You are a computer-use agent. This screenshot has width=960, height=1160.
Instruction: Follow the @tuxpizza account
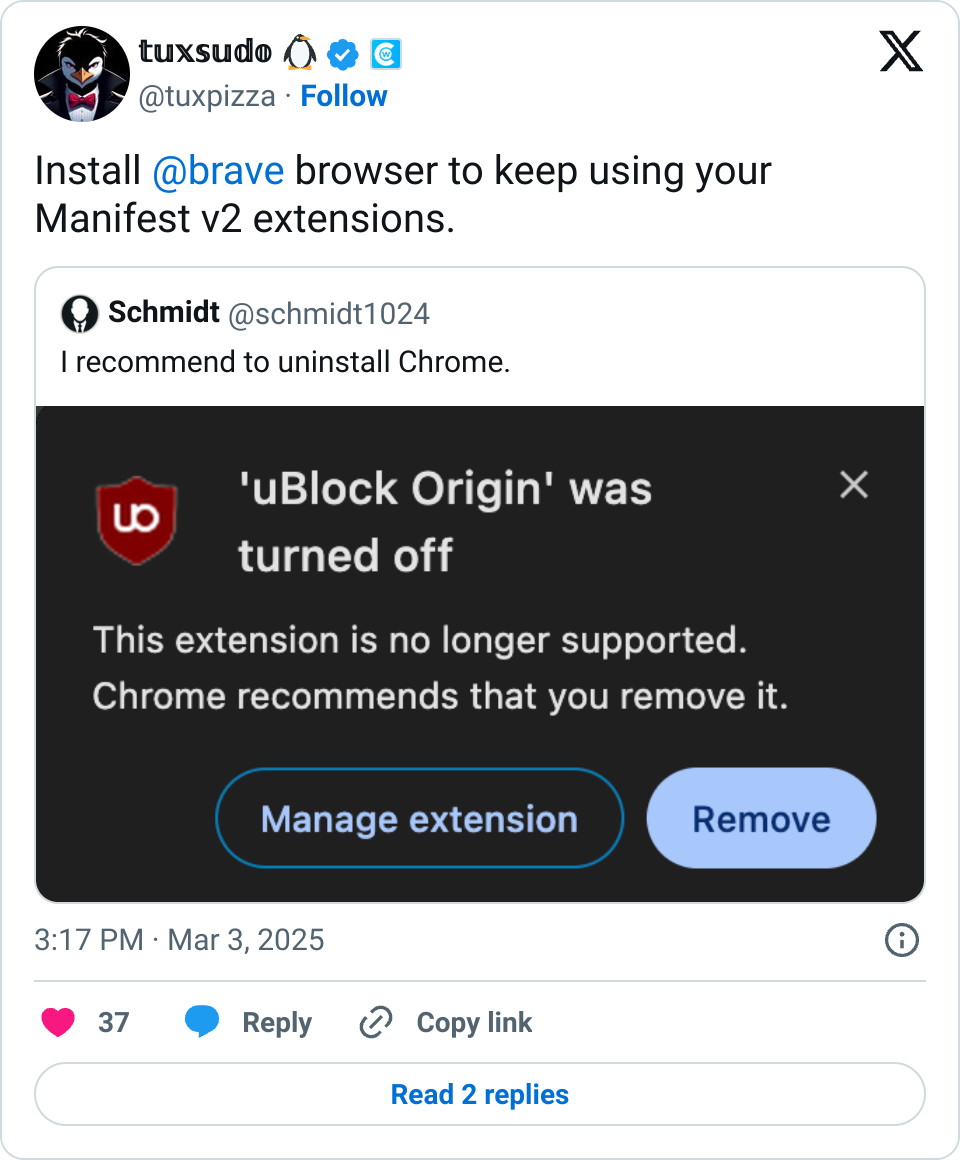pos(344,96)
